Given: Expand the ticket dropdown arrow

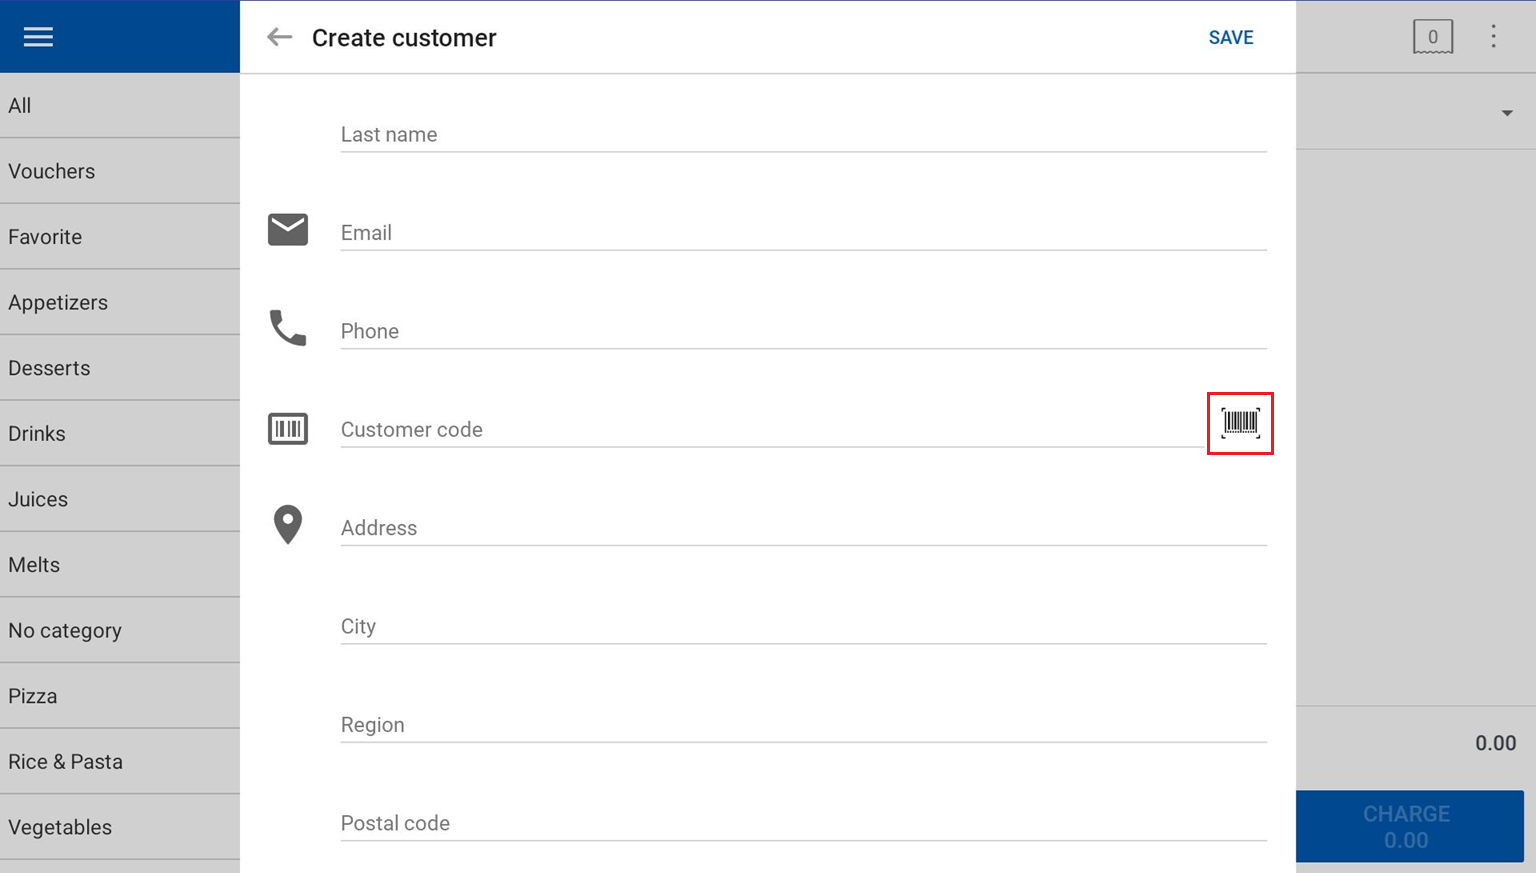Looking at the screenshot, I should tap(1506, 113).
